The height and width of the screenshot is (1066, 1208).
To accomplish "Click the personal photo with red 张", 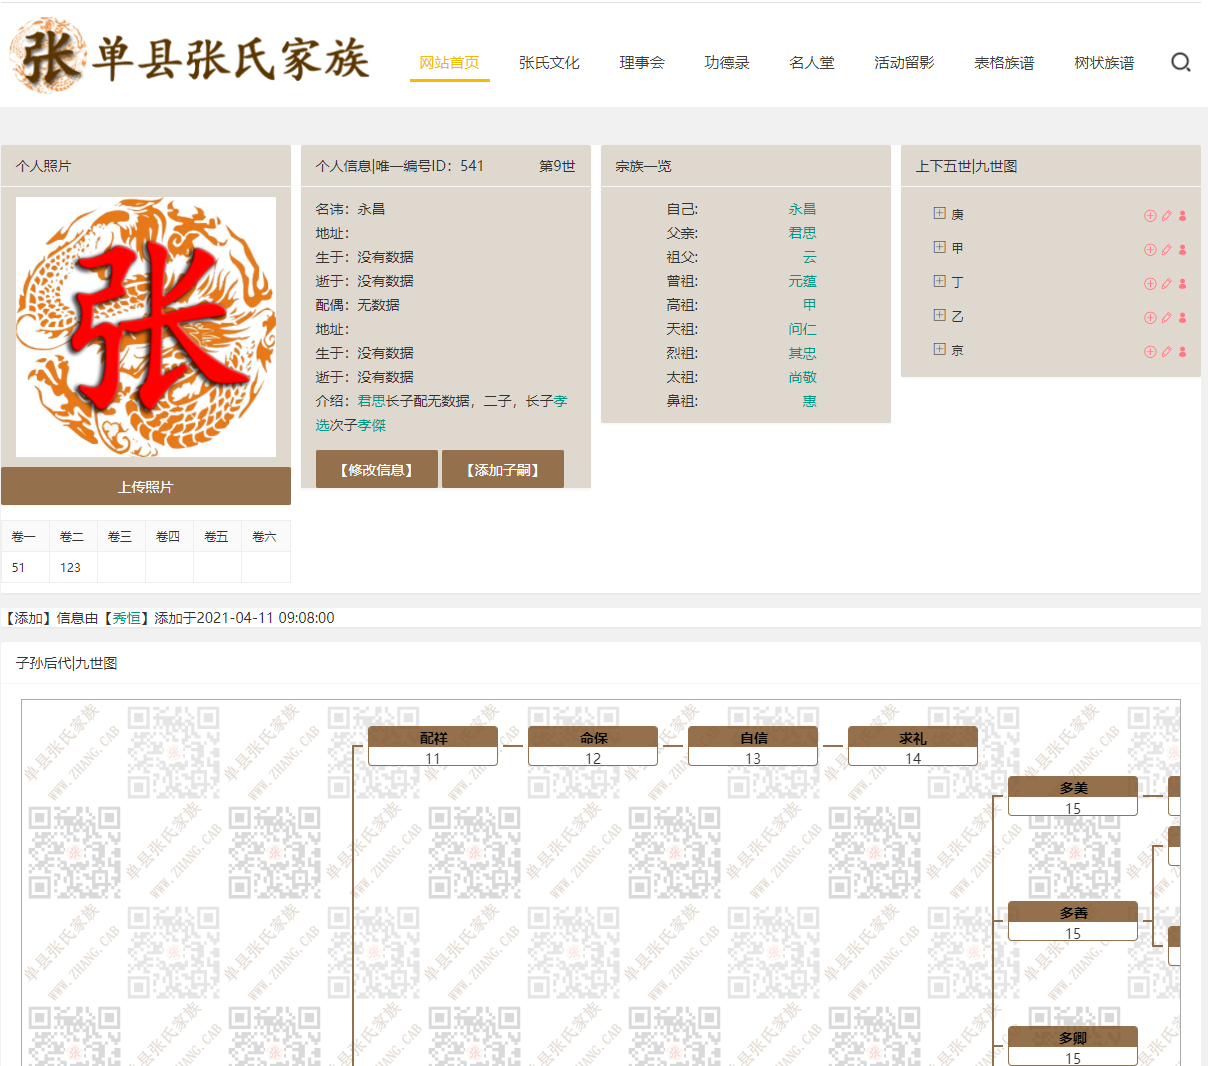I will click(x=146, y=327).
